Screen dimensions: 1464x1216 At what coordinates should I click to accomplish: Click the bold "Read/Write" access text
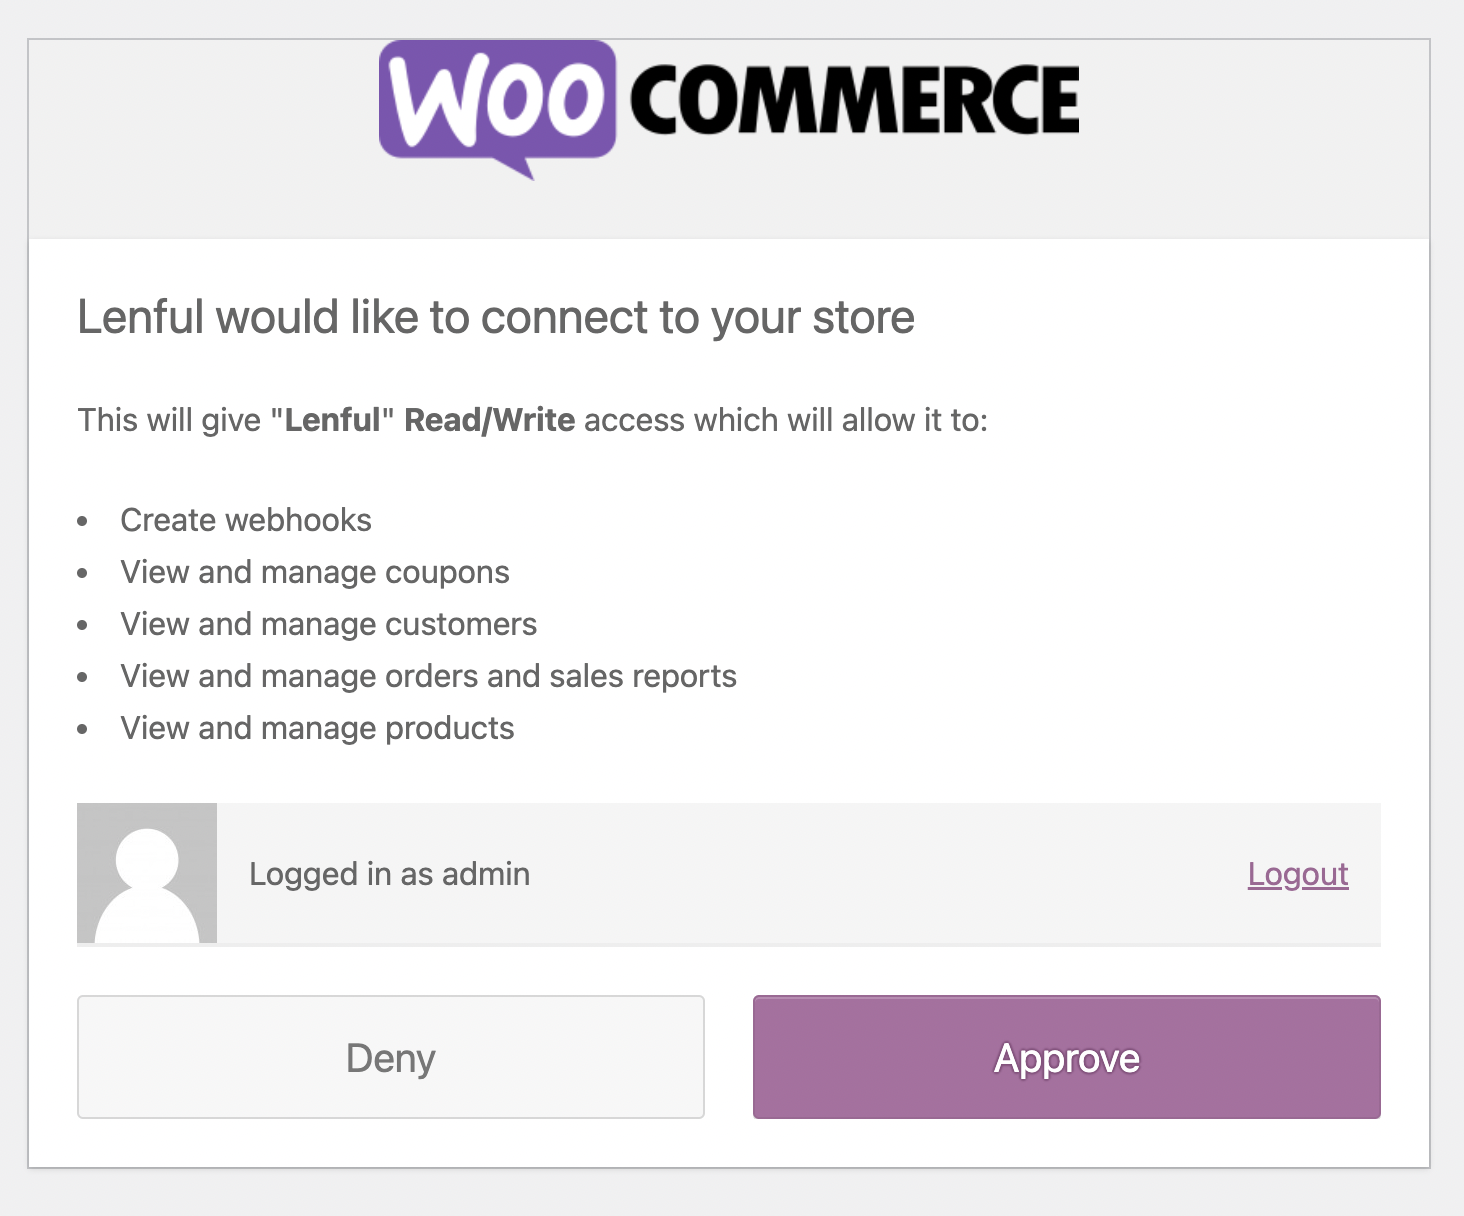tap(489, 420)
